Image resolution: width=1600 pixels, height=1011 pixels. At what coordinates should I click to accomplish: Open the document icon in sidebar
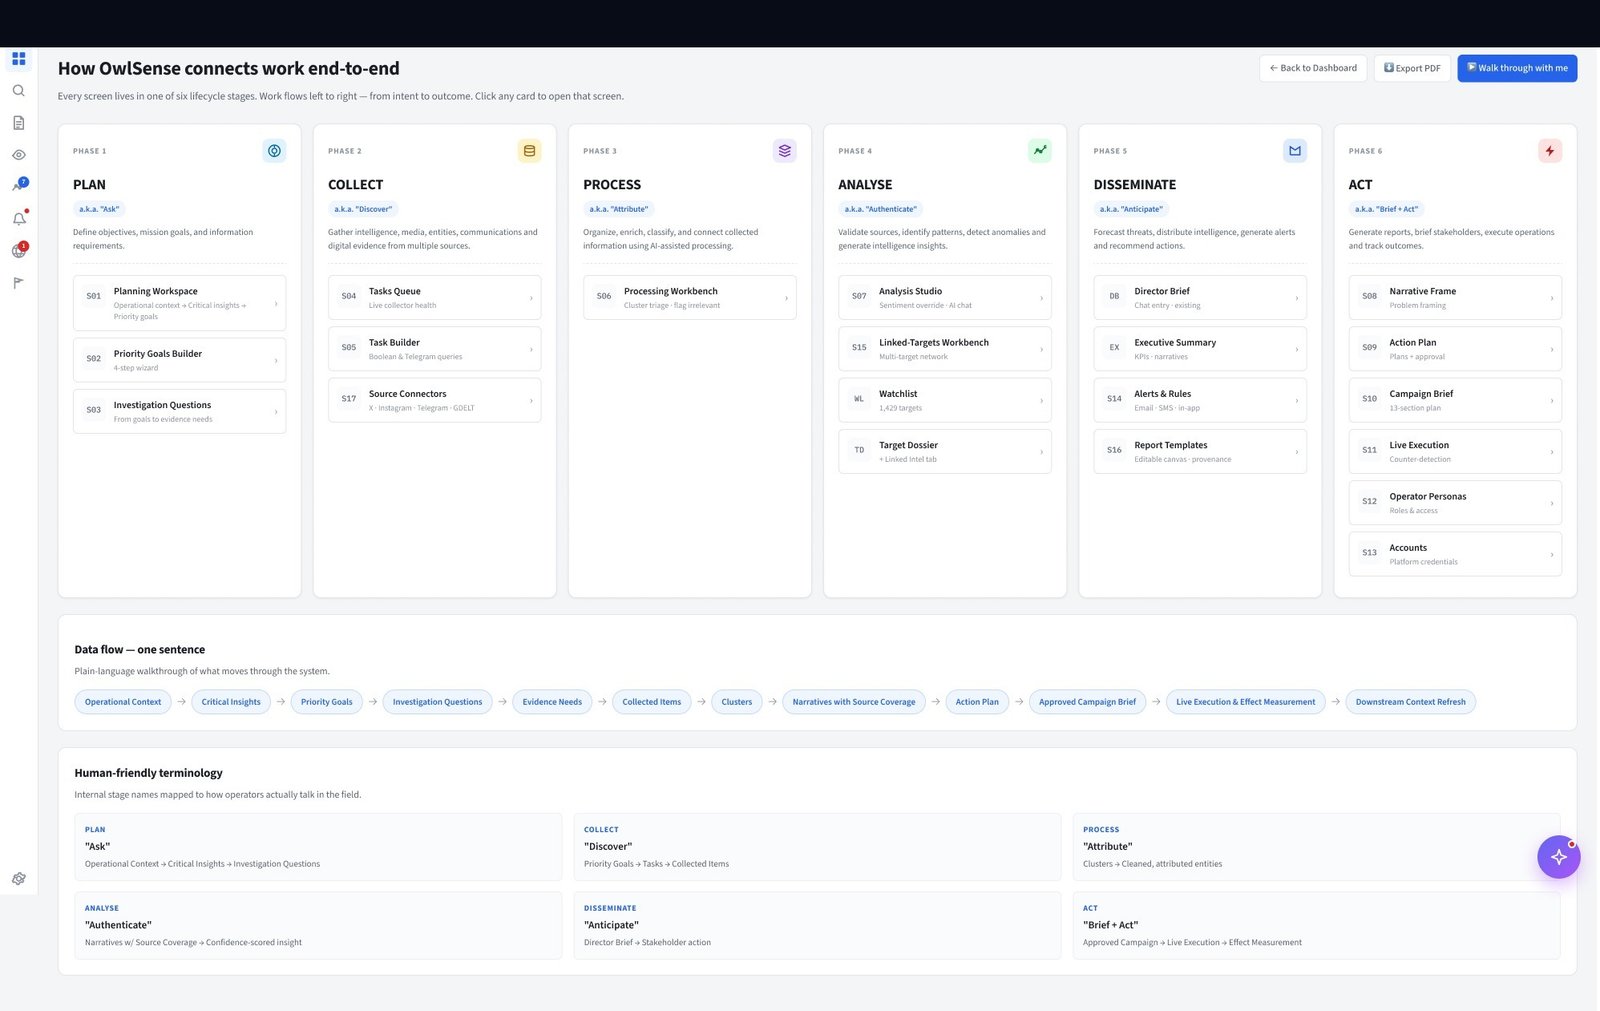[18, 123]
